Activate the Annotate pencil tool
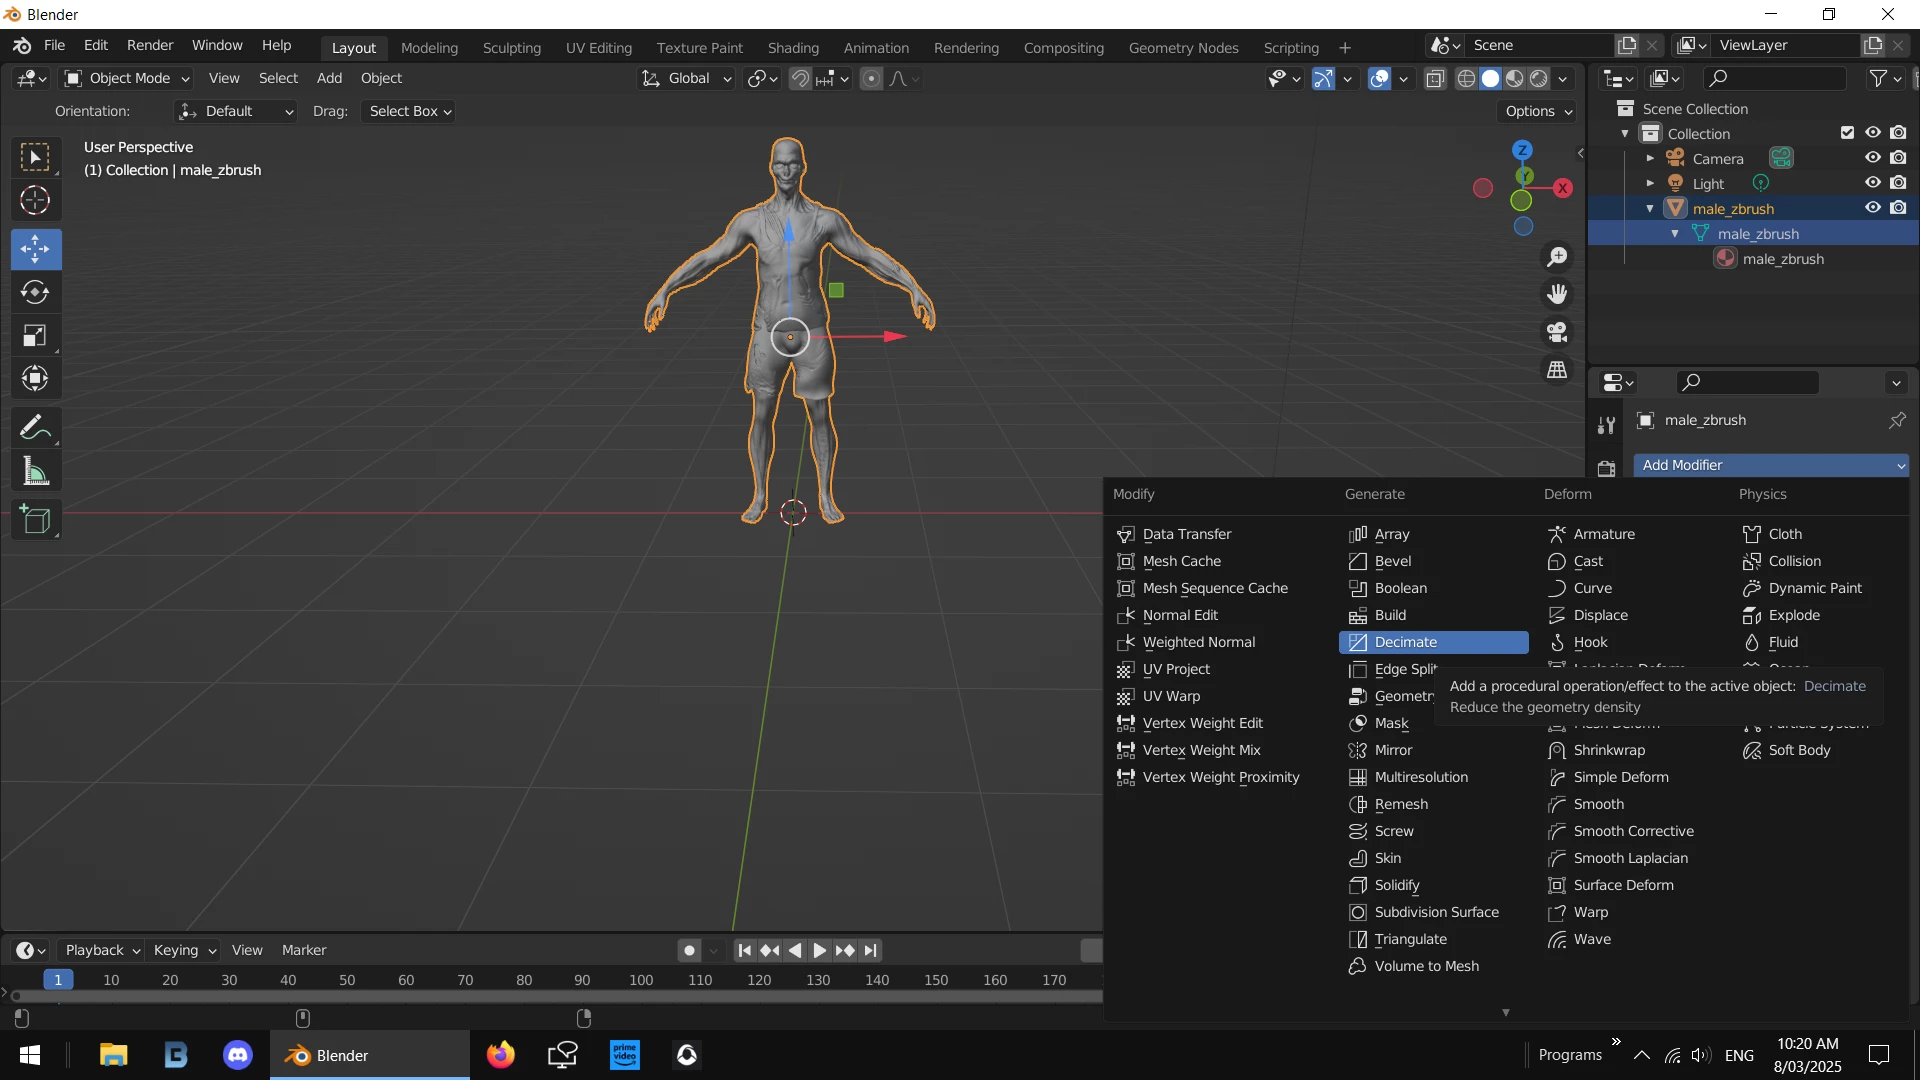Viewport: 1920px width, 1080px height. 35,428
